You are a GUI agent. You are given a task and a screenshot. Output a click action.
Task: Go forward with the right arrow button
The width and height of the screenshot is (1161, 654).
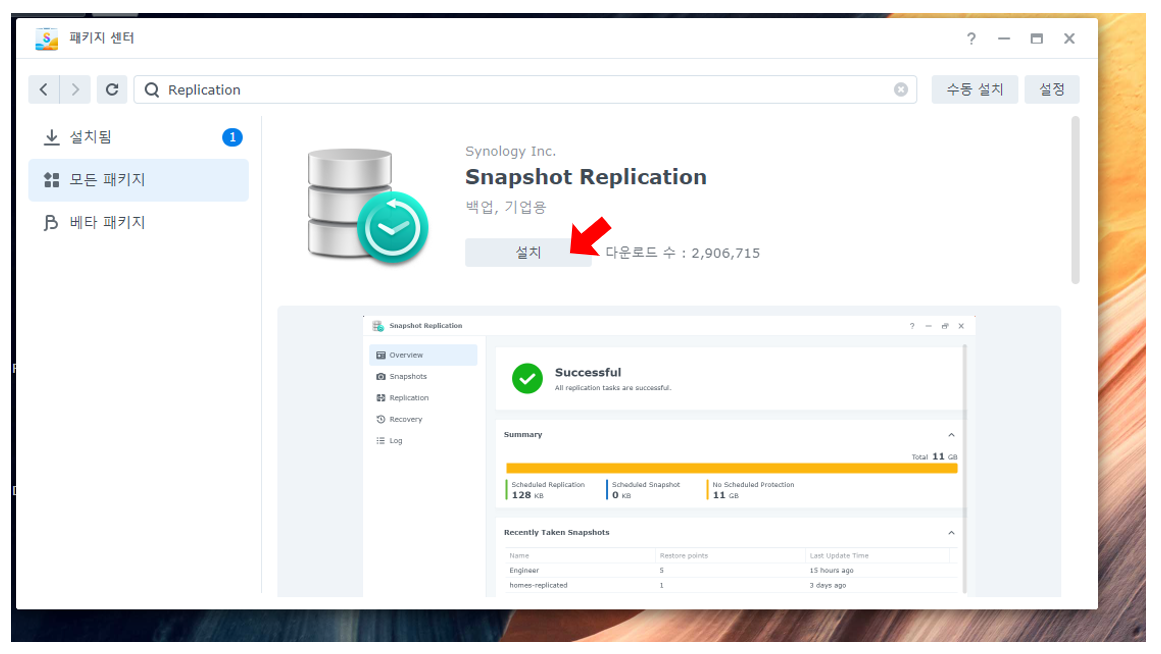click(75, 90)
